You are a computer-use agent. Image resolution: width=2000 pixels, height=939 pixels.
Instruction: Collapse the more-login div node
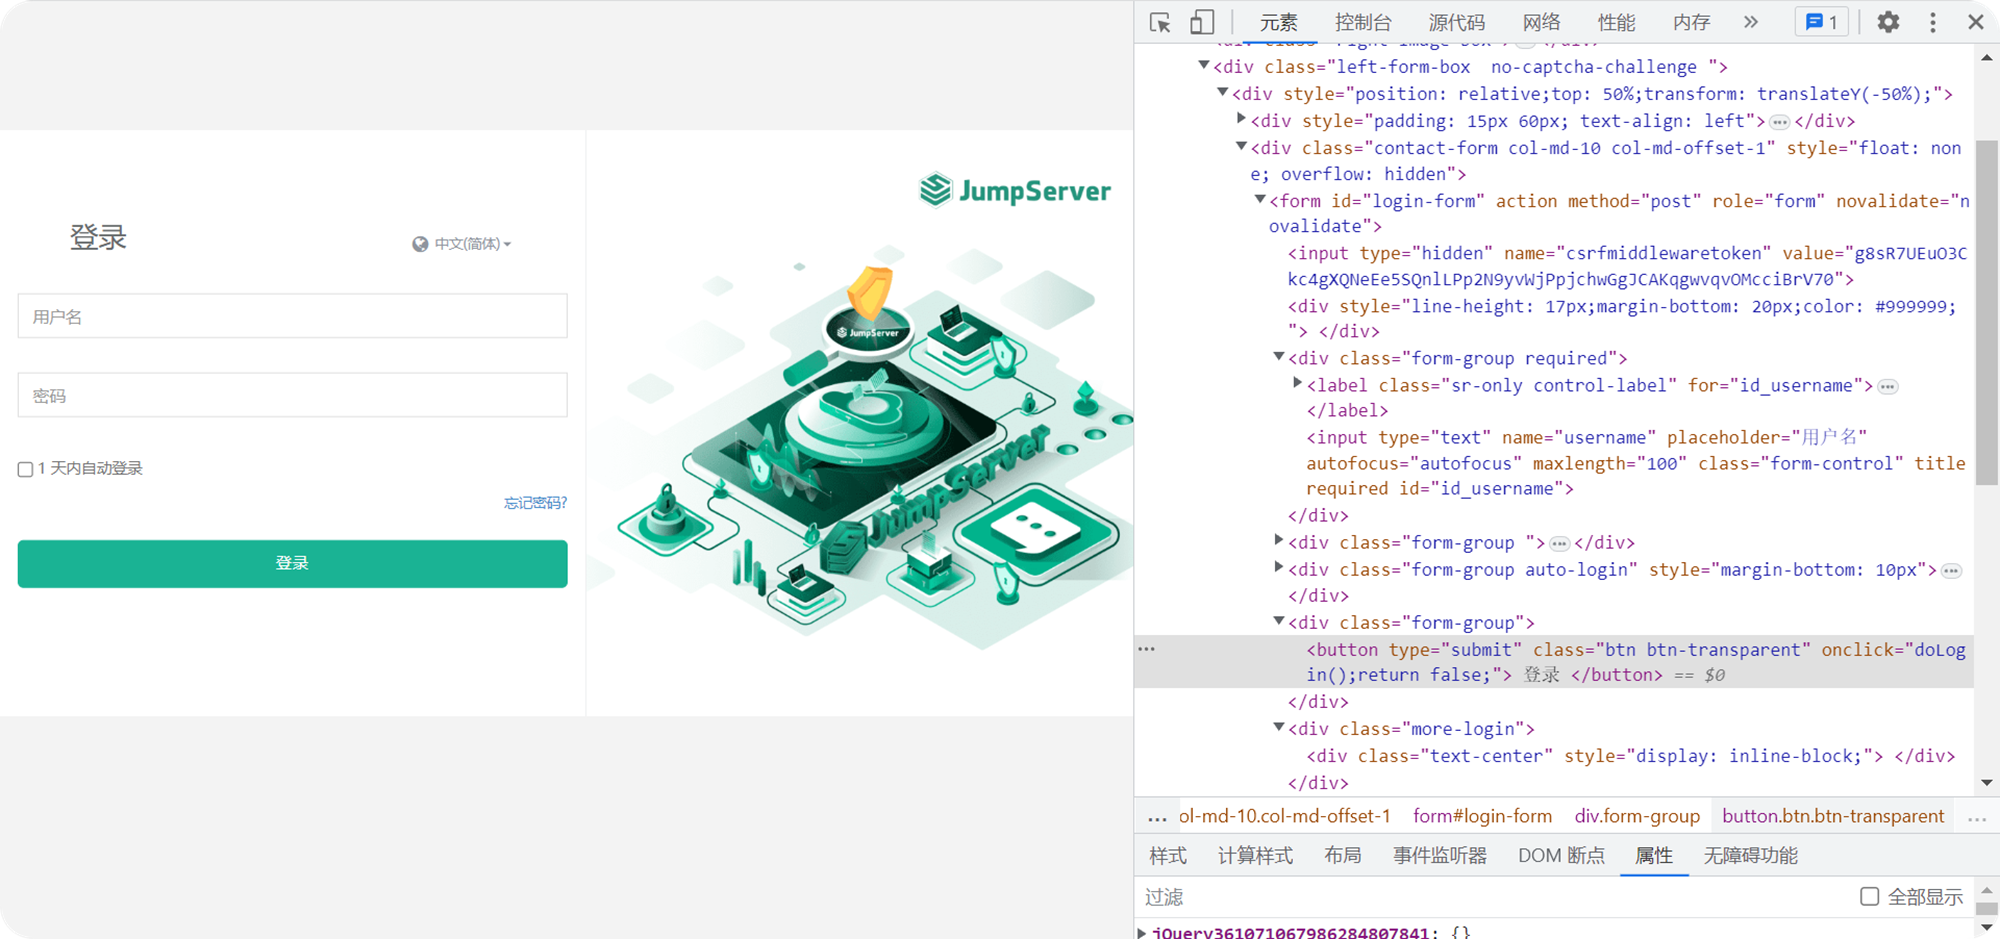[x=1278, y=727]
